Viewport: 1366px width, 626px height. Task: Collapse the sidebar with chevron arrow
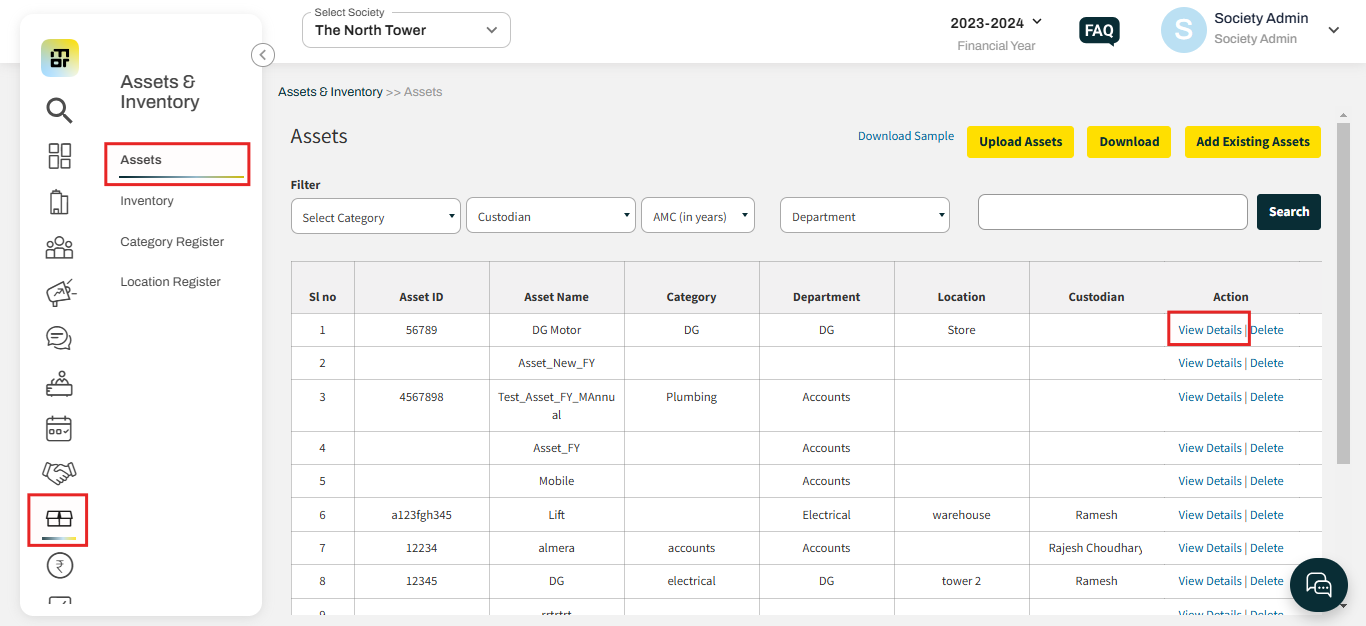[262, 55]
